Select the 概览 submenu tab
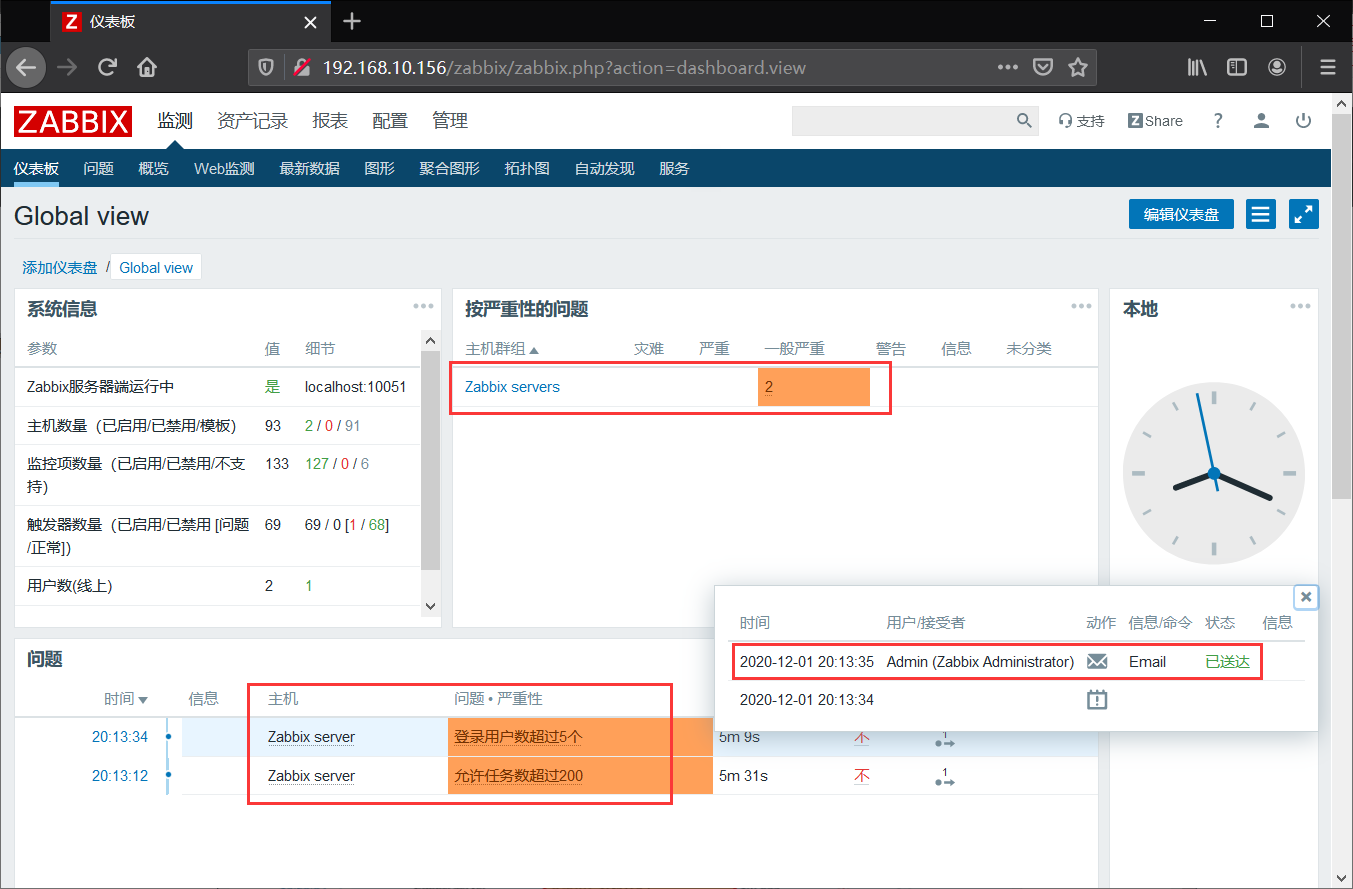Image resolution: width=1353 pixels, height=889 pixels. [154, 169]
